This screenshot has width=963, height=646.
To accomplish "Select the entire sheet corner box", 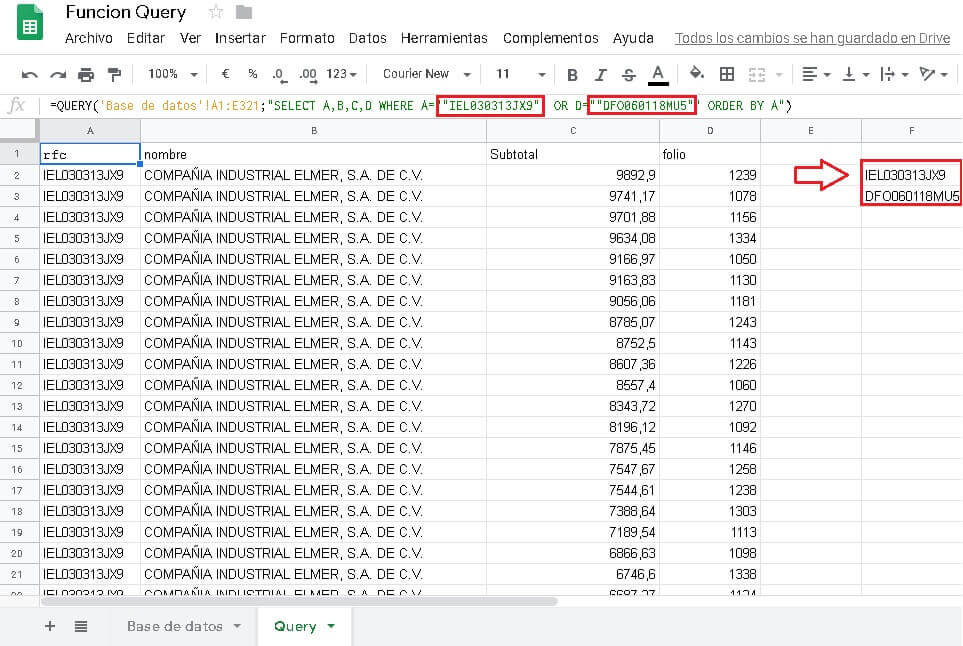I will coord(19,131).
